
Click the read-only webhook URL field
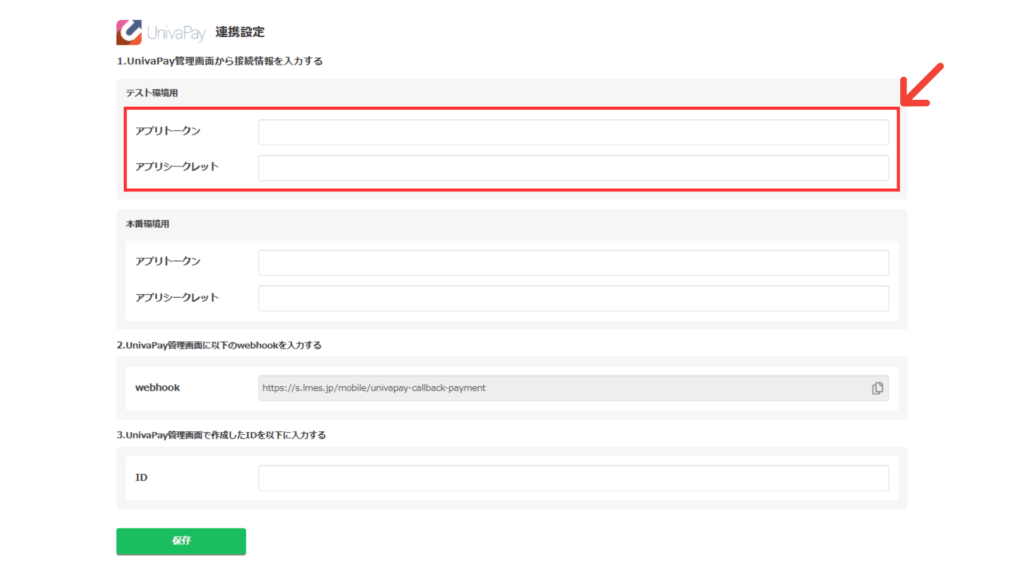click(560, 388)
